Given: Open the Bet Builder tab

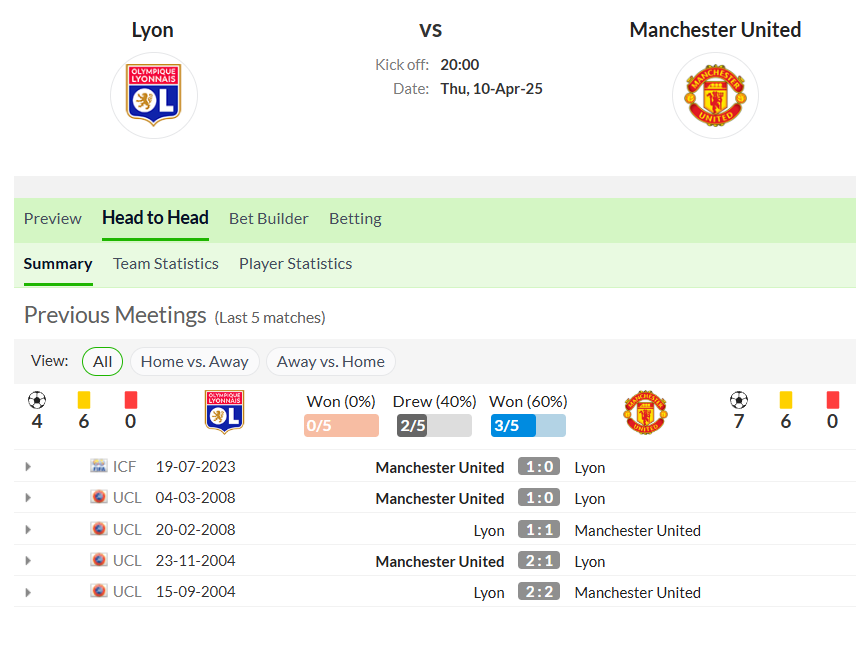Looking at the screenshot, I should 268,218.
